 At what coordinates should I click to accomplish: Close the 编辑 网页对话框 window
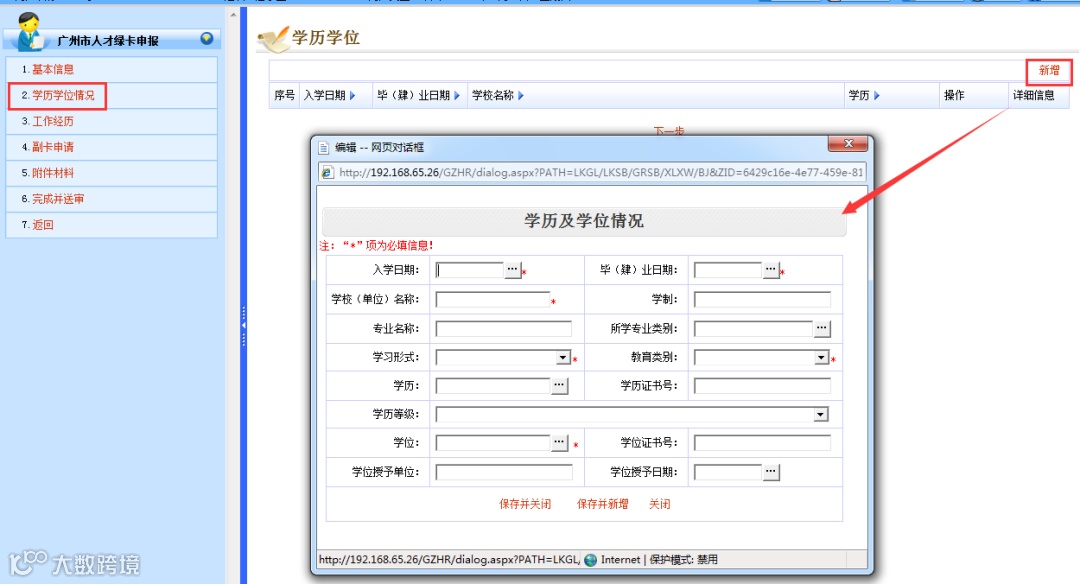coord(849,143)
